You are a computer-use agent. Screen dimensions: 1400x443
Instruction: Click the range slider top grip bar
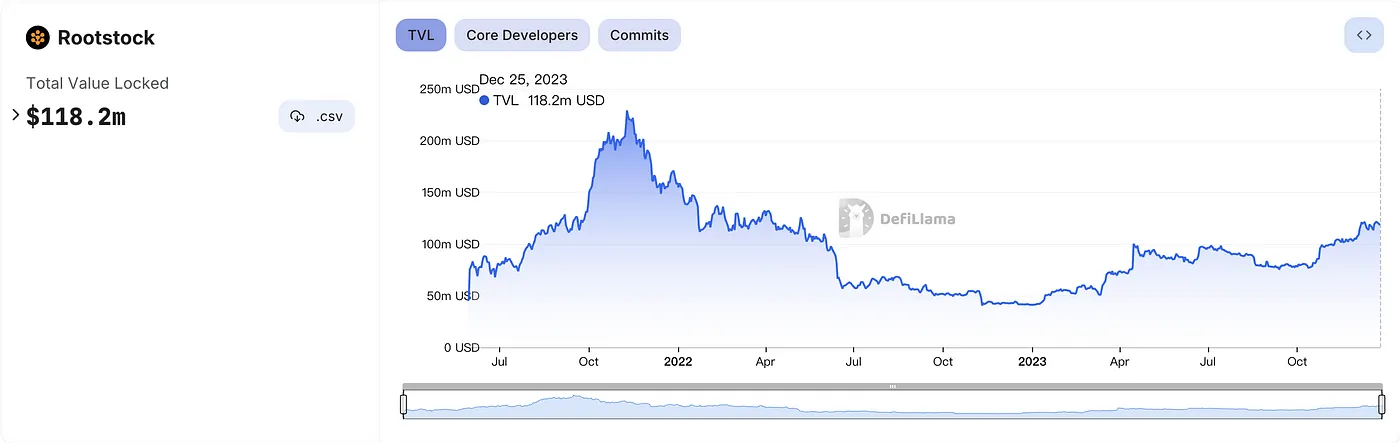click(893, 386)
